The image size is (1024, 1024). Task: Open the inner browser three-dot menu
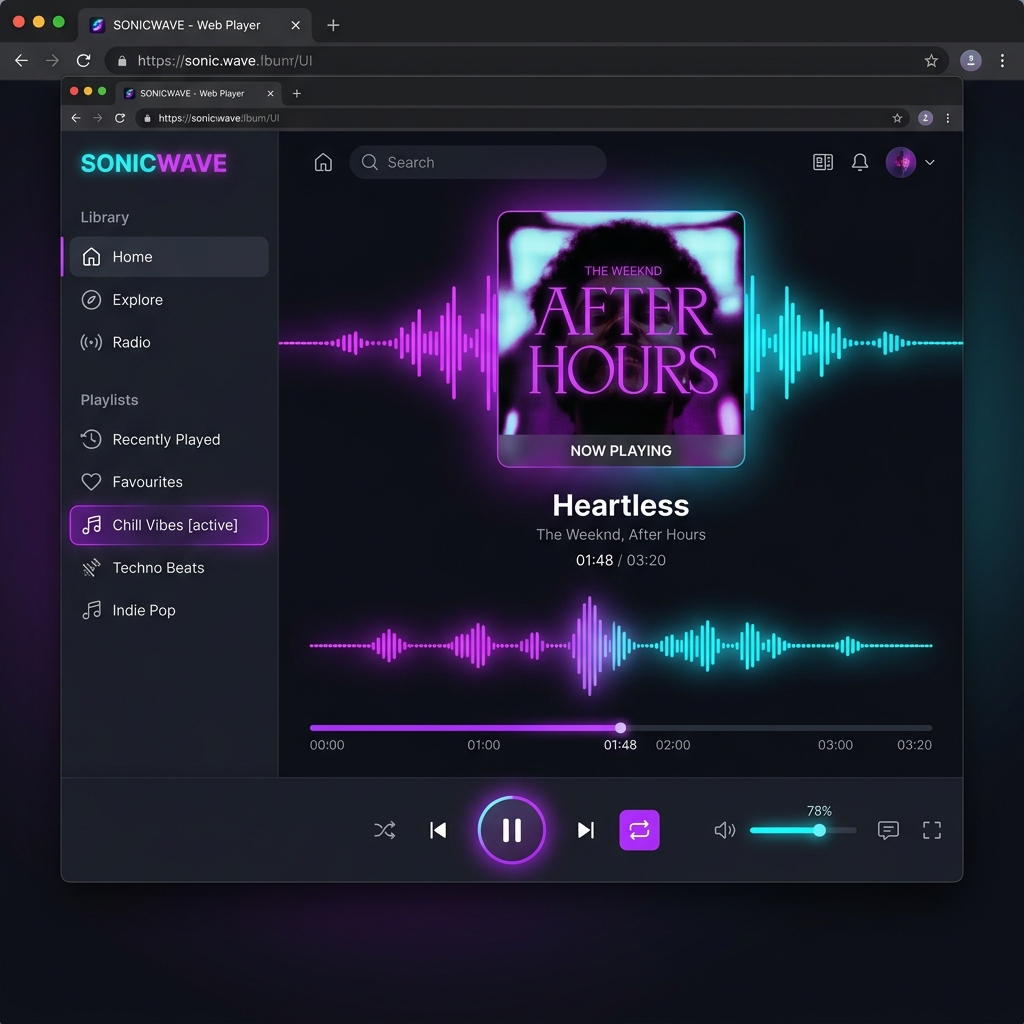pyautogui.click(x=948, y=118)
